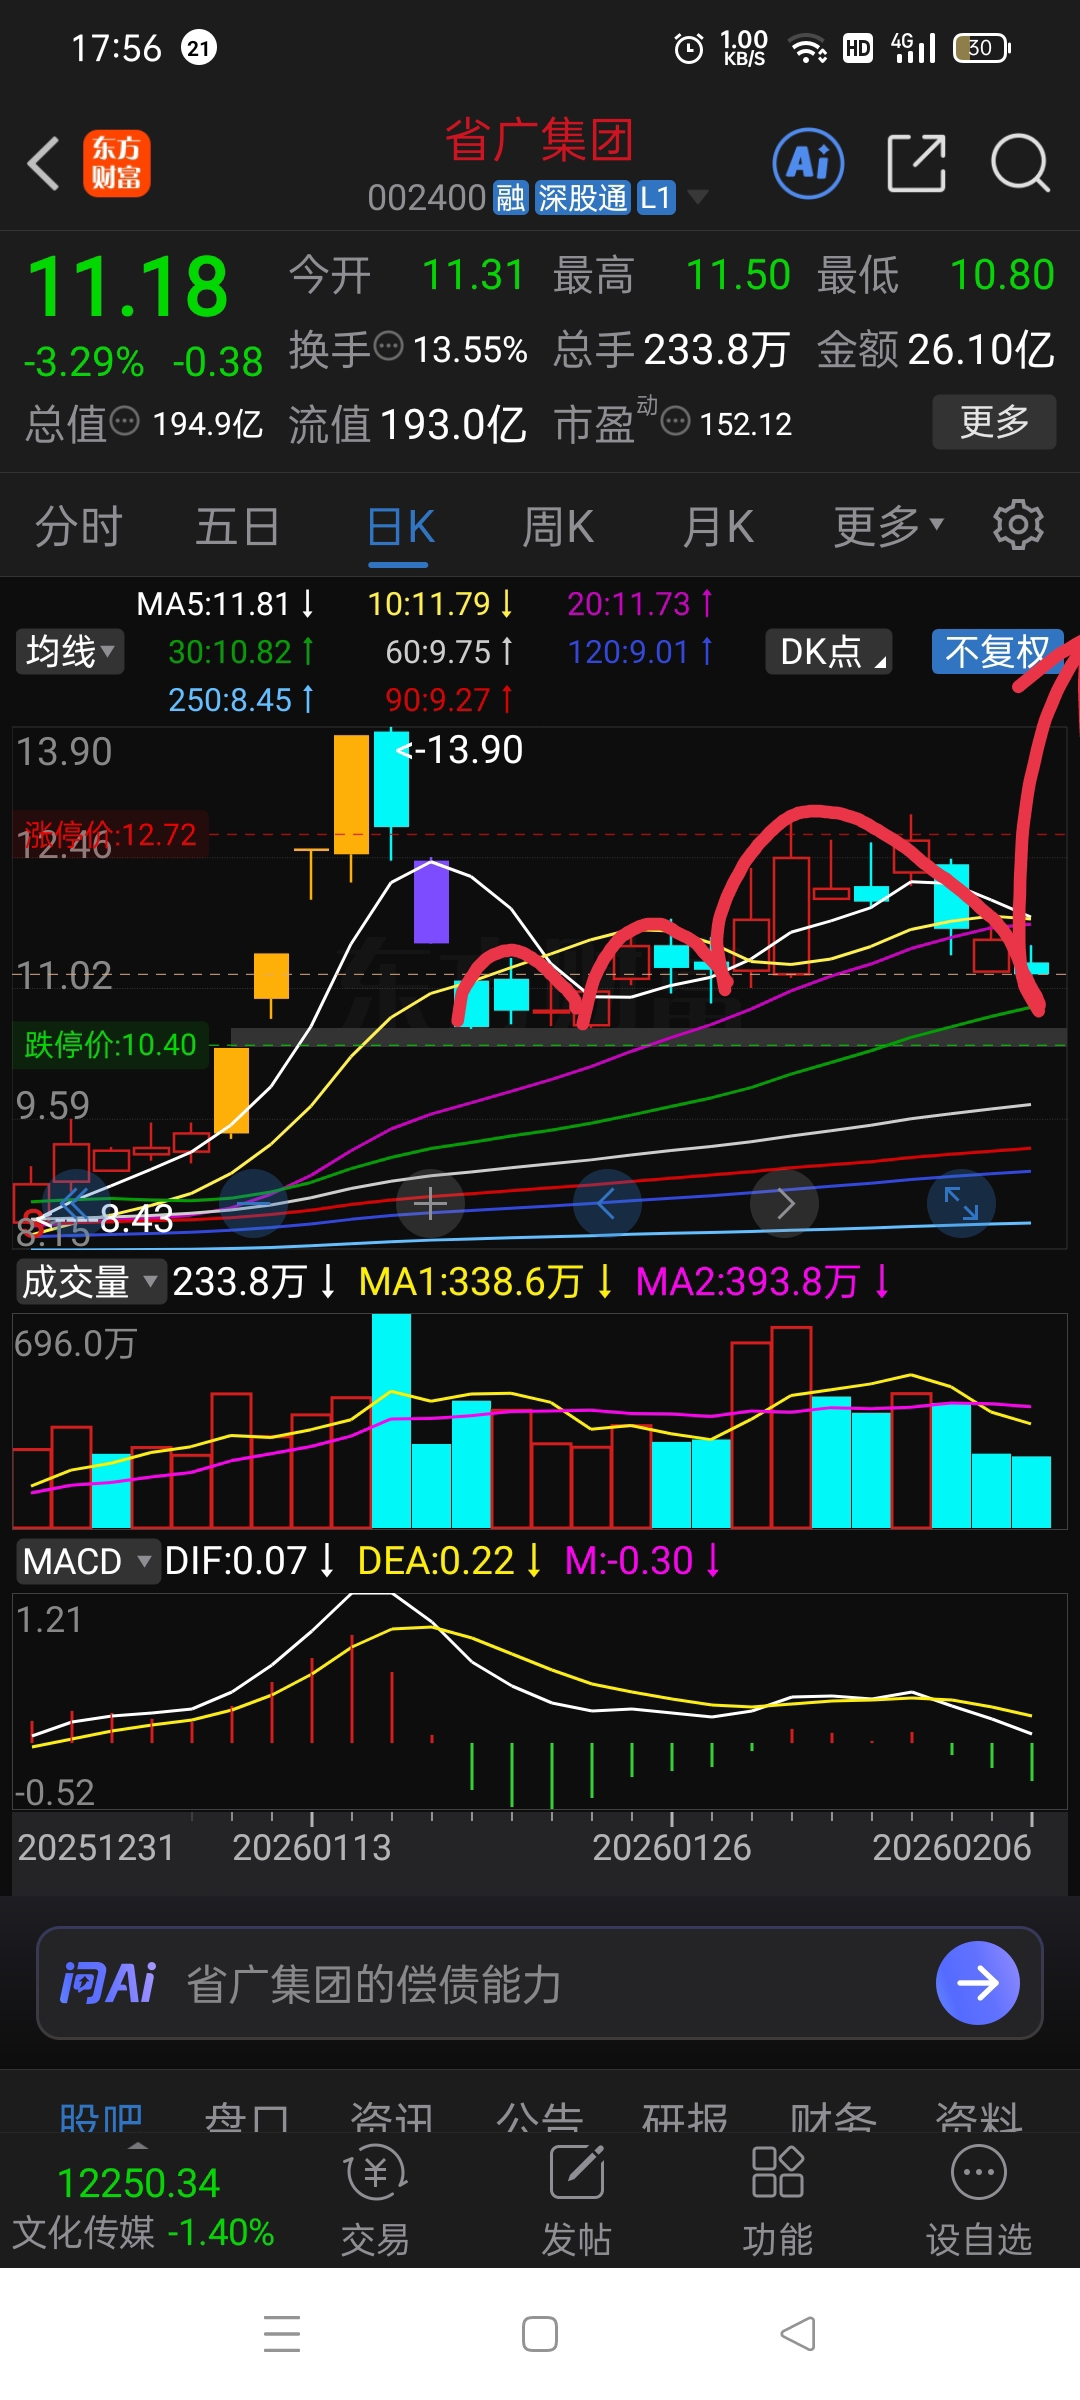Image resolution: width=1080 pixels, height=2400 pixels.
Task: Open the Ai assistant circle icon
Action: pos(808,163)
